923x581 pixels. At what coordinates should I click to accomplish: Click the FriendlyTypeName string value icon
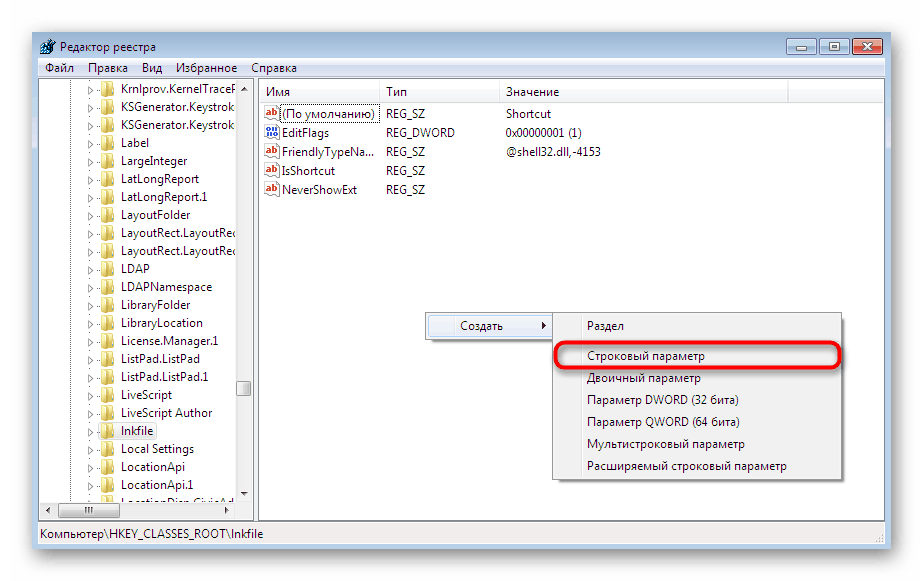[x=272, y=151]
